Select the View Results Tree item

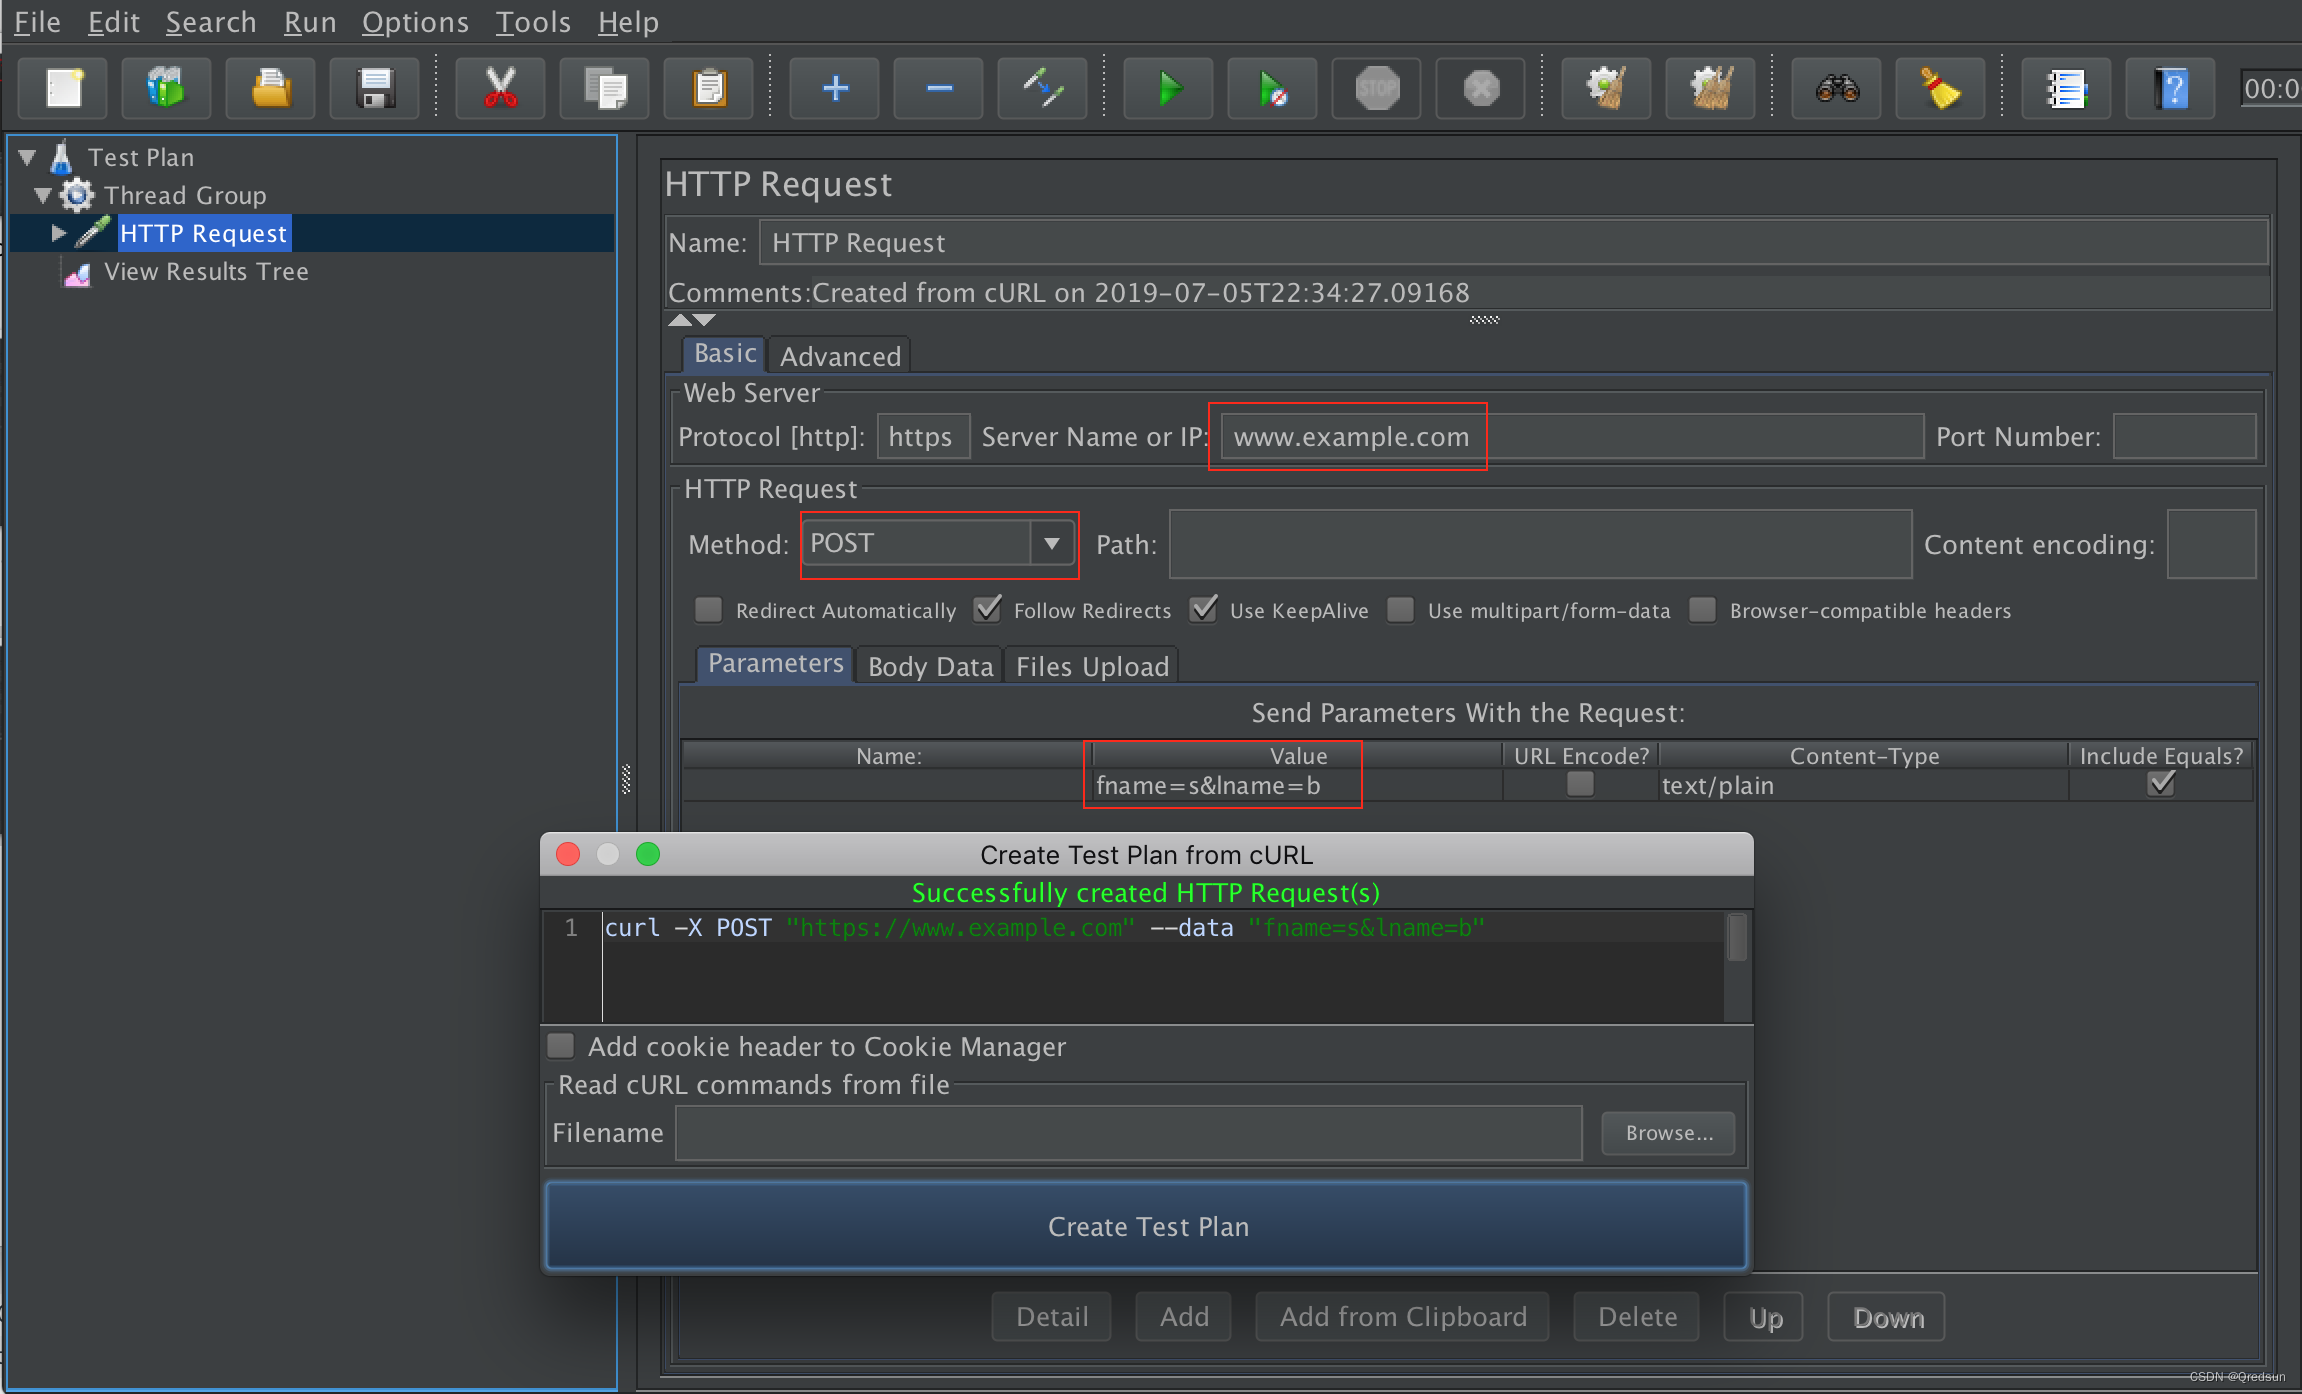click(x=212, y=271)
